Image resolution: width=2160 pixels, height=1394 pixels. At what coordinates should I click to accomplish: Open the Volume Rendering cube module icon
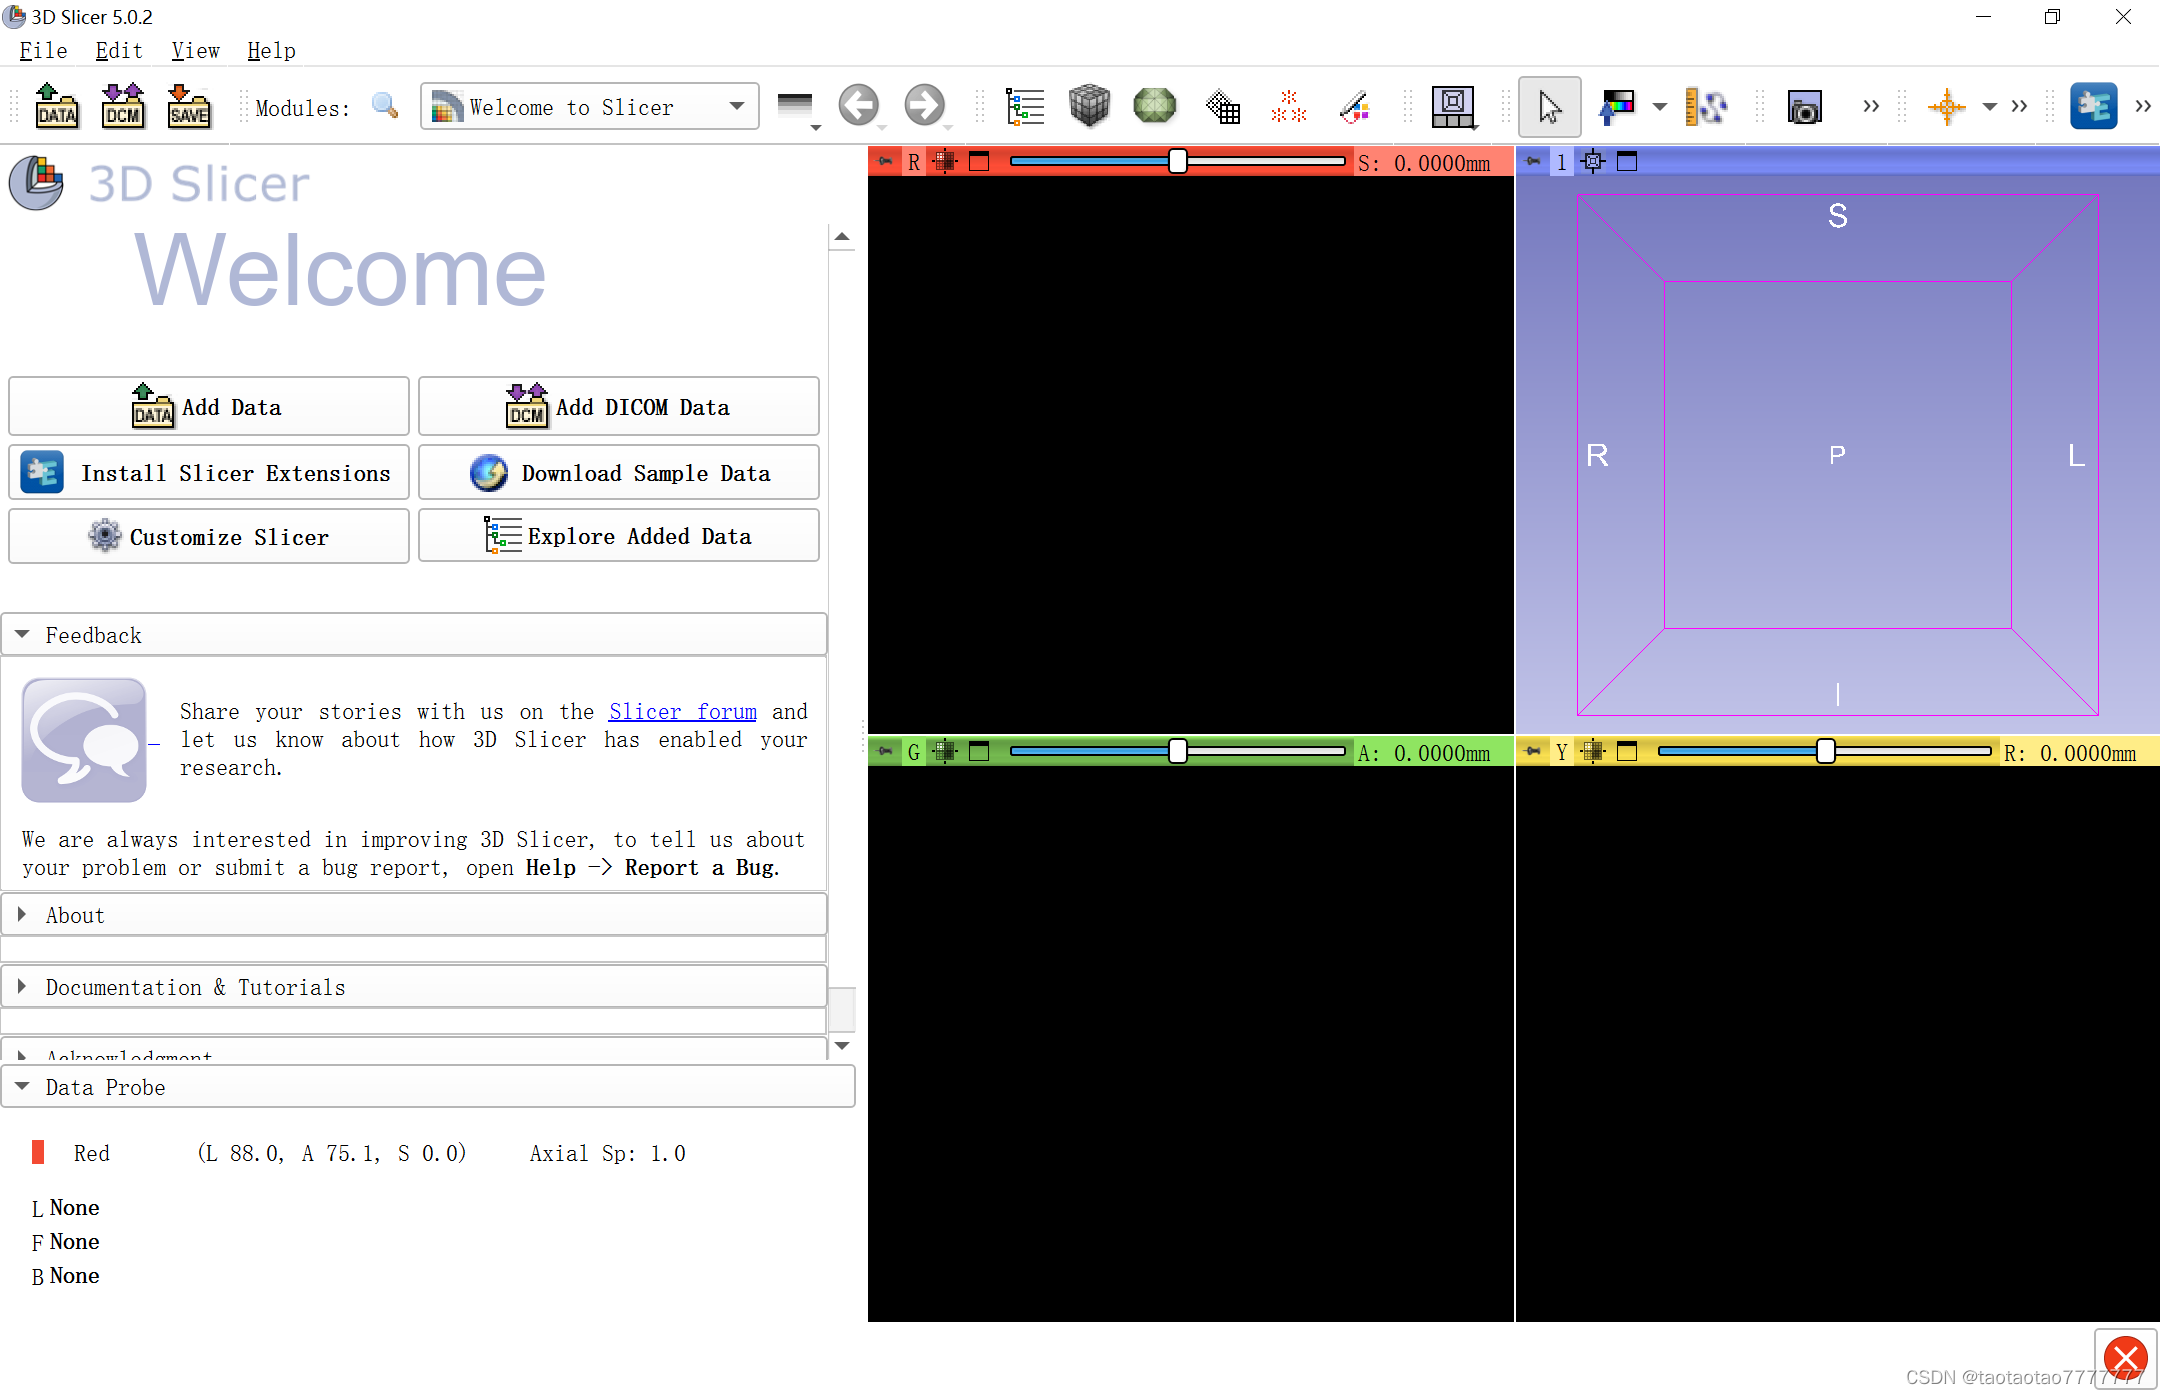1089,106
